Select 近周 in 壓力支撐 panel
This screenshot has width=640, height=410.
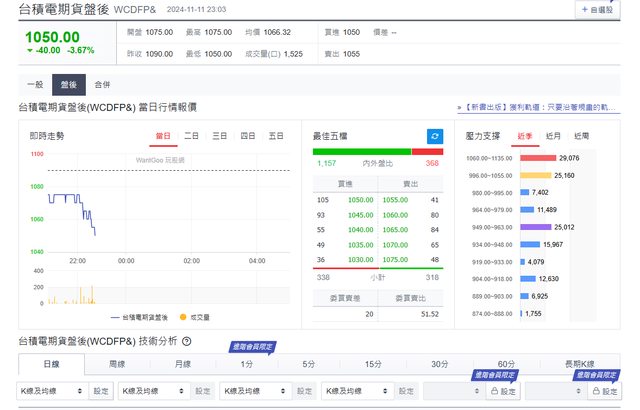click(x=582, y=135)
